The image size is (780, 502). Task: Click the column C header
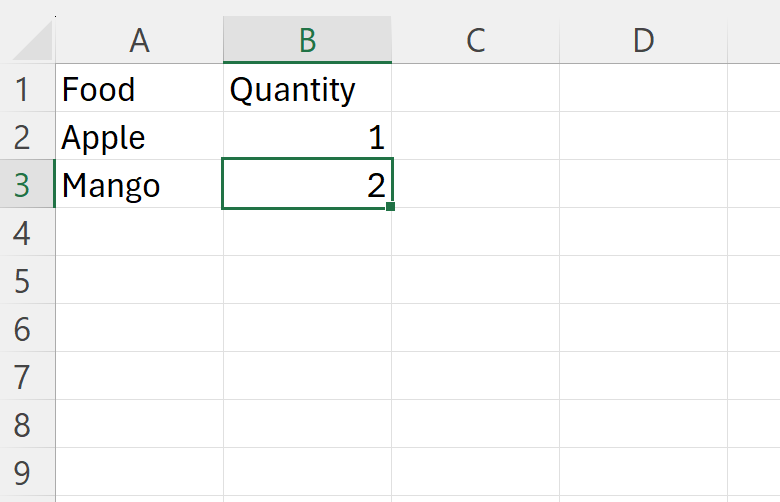pos(475,40)
